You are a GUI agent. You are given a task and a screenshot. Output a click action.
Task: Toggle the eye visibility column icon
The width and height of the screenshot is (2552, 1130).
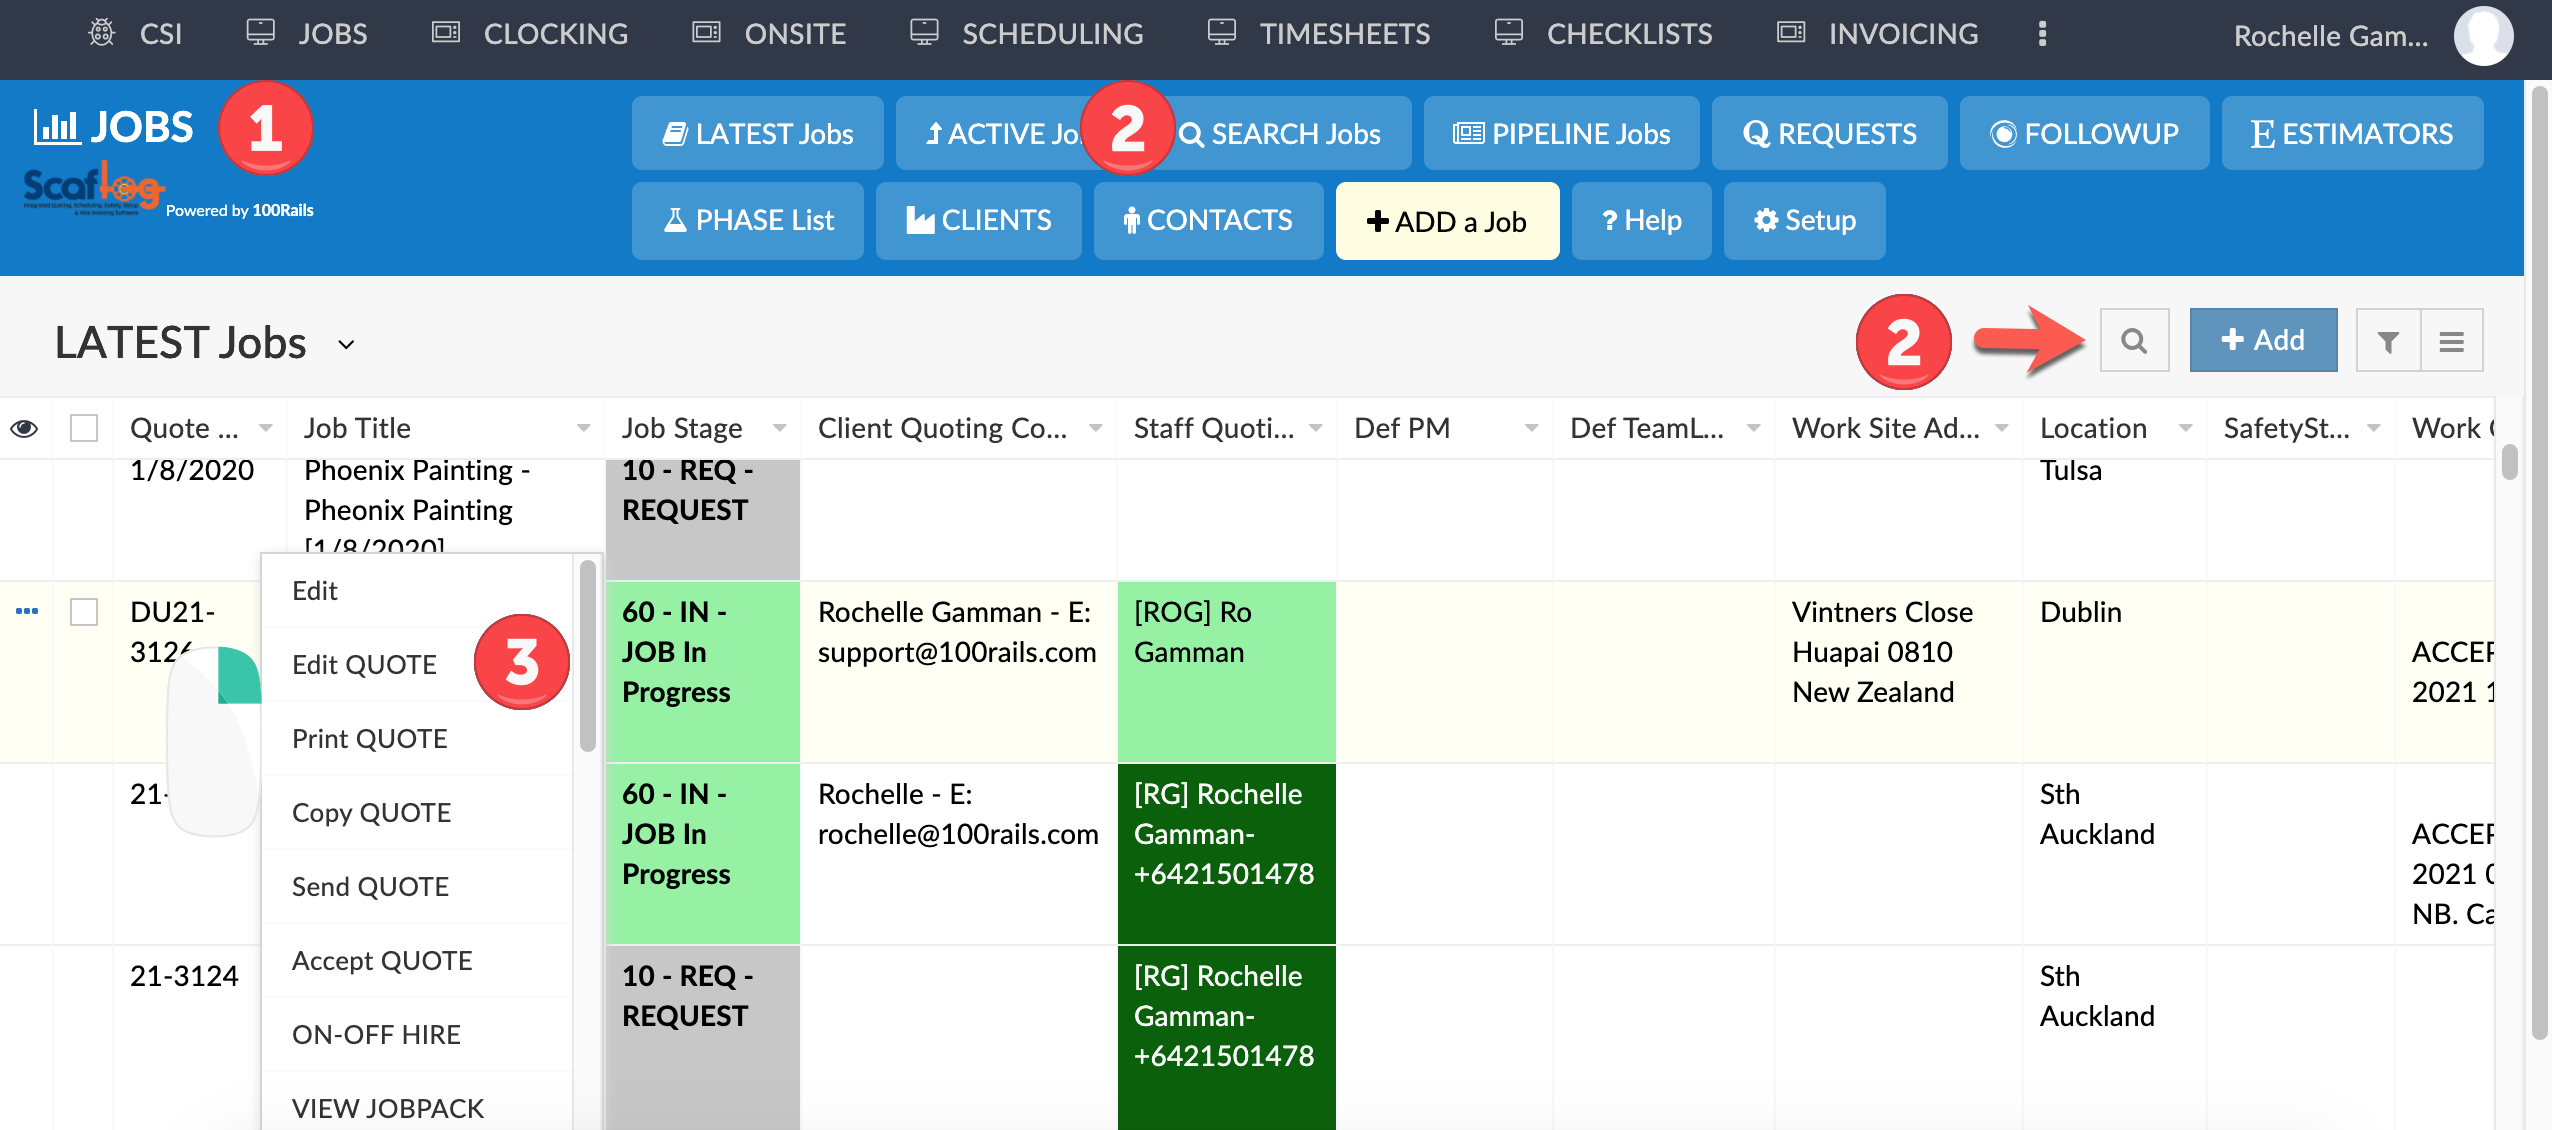coord(24,428)
